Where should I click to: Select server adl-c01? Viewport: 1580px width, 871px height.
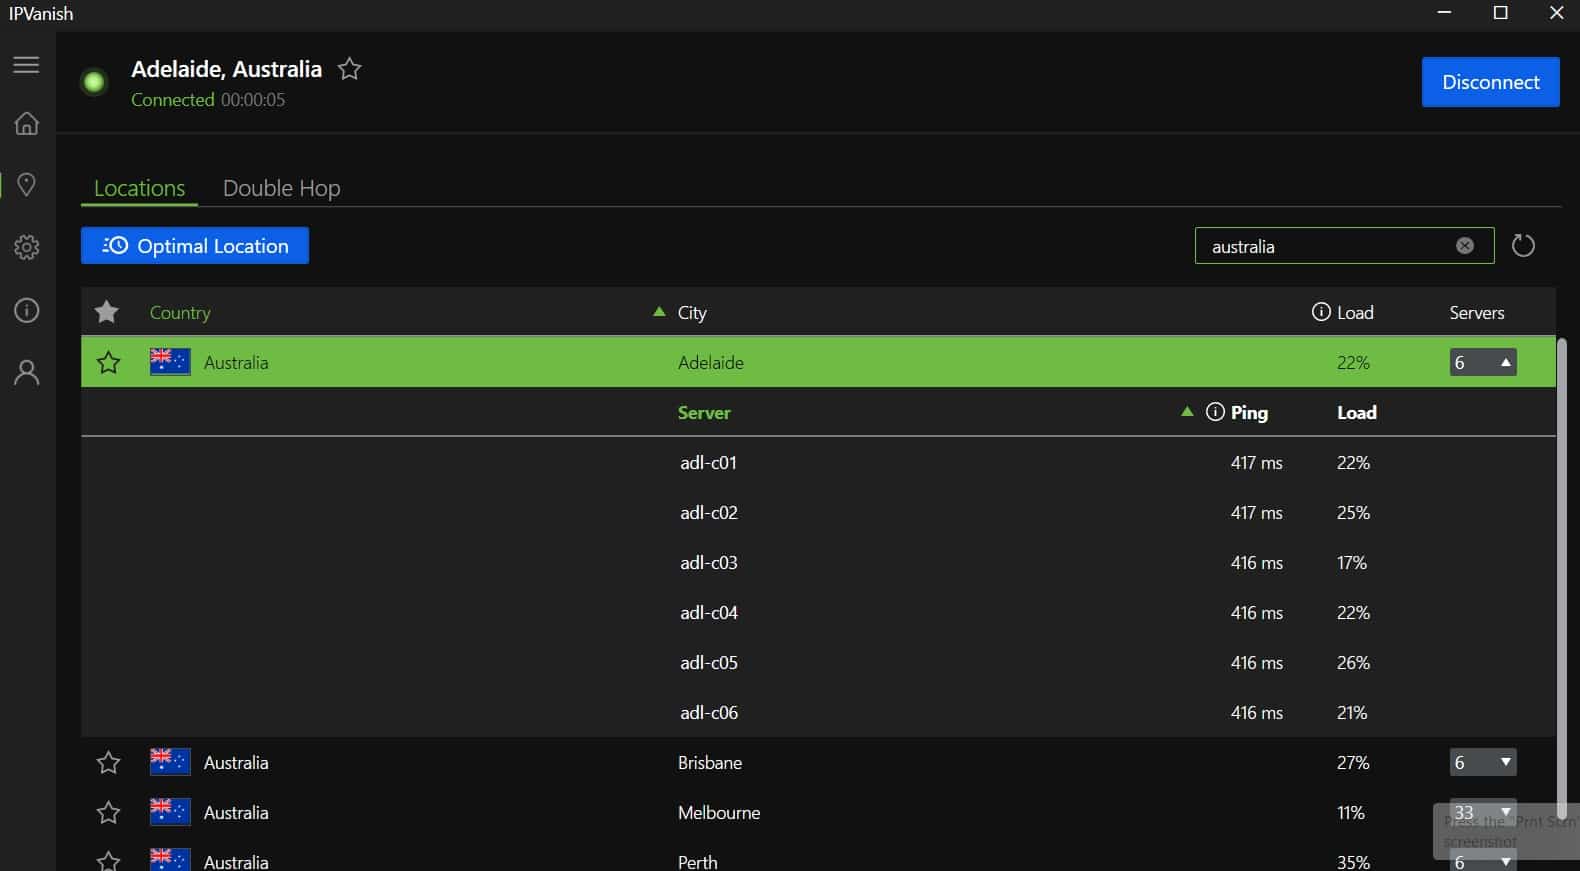tap(818, 462)
